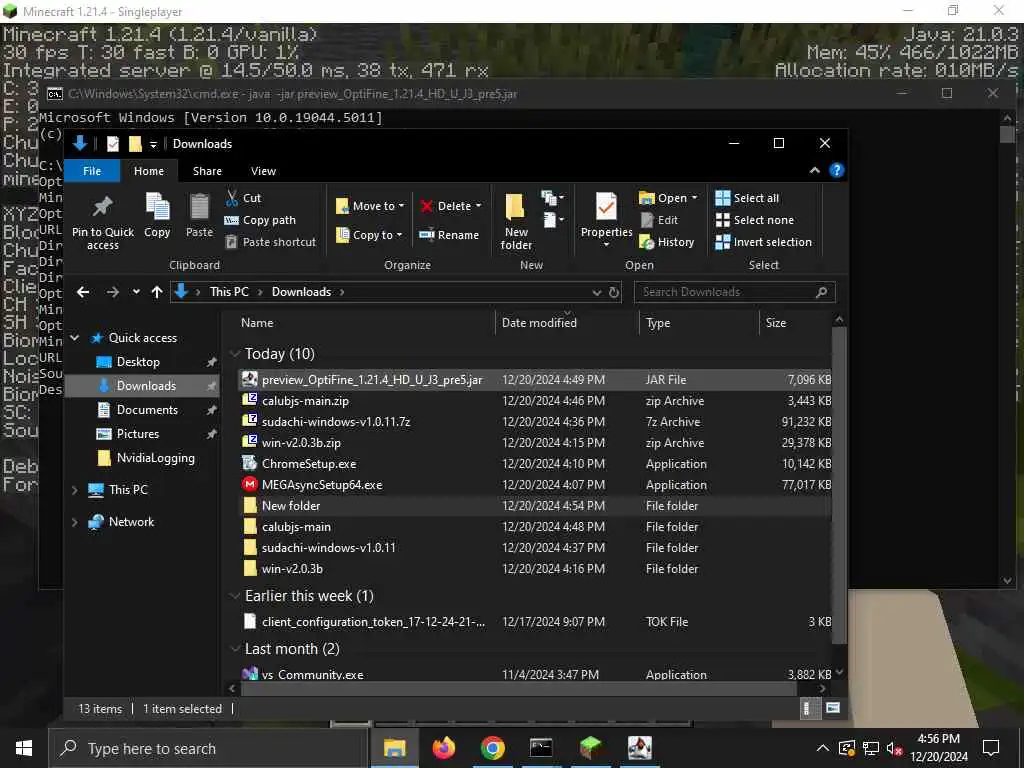Open the Open button dropdown arrow
This screenshot has height=768, width=1024.
point(694,198)
